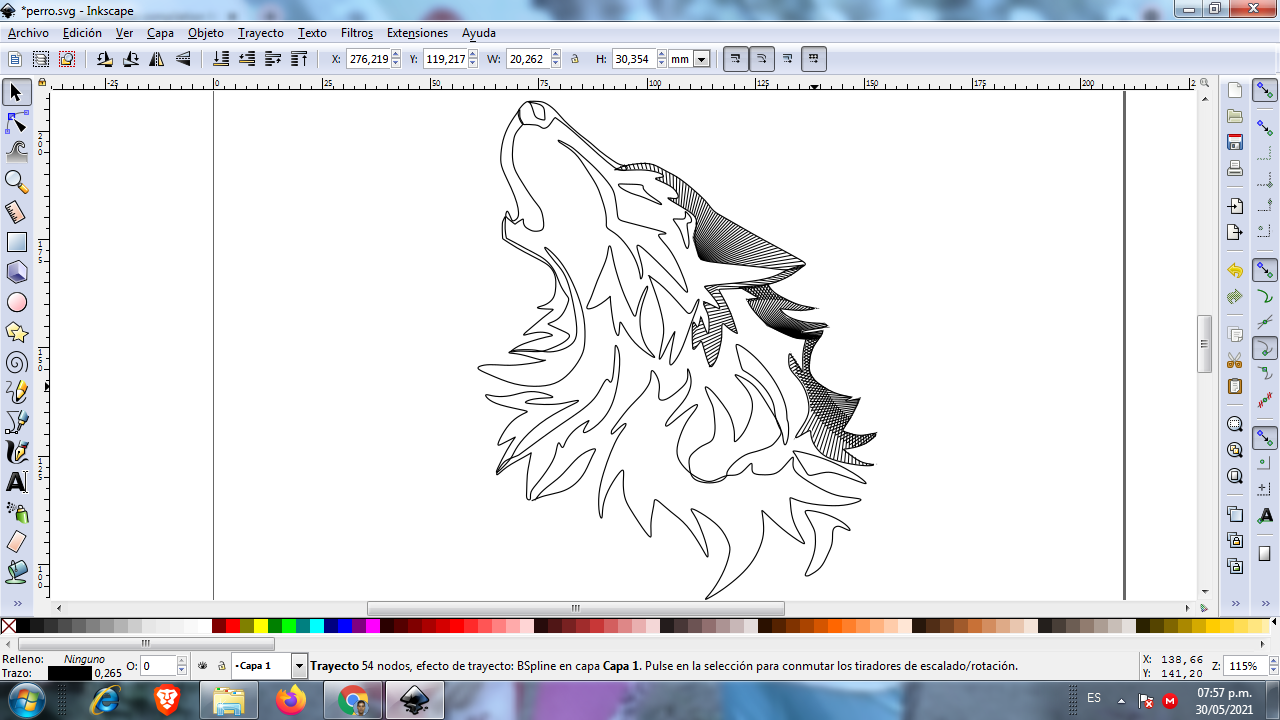Screen dimensions: 1280x720
Task: Increase the Y position value
Action: point(473,55)
